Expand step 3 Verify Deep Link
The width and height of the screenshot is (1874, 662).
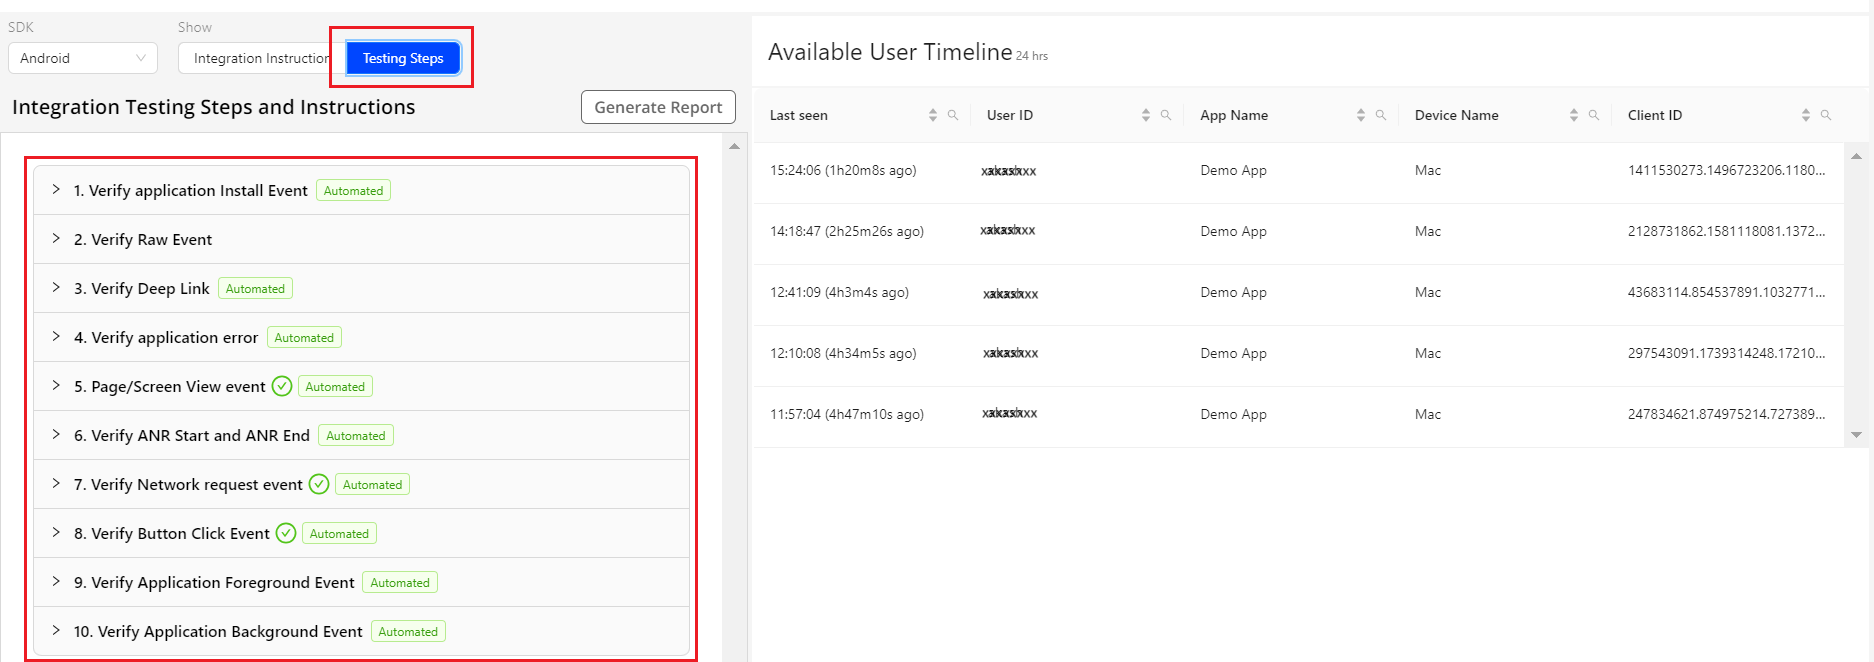56,288
